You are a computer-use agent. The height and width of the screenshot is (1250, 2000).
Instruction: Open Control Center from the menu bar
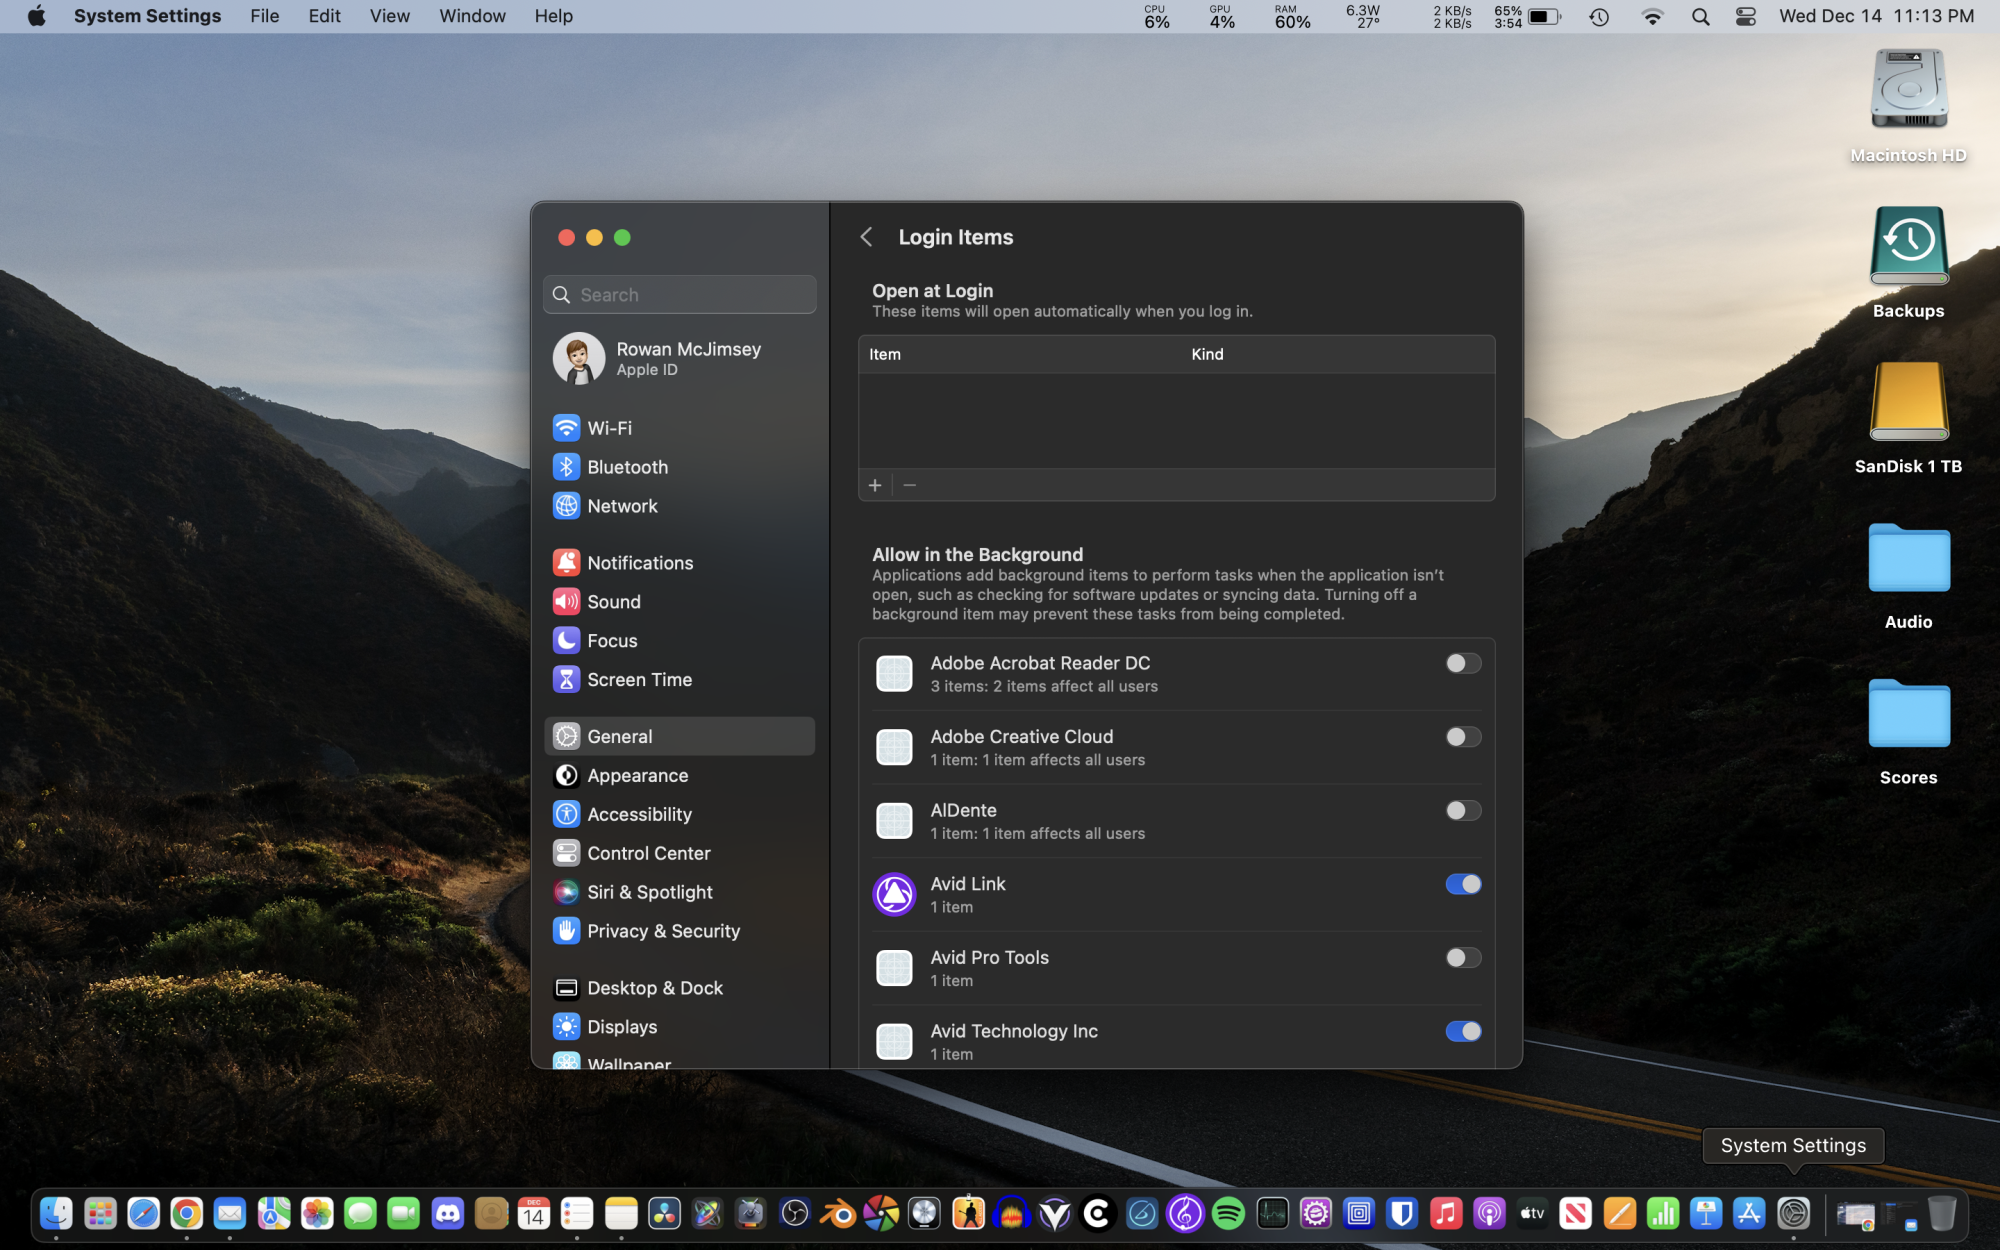(1745, 16)
